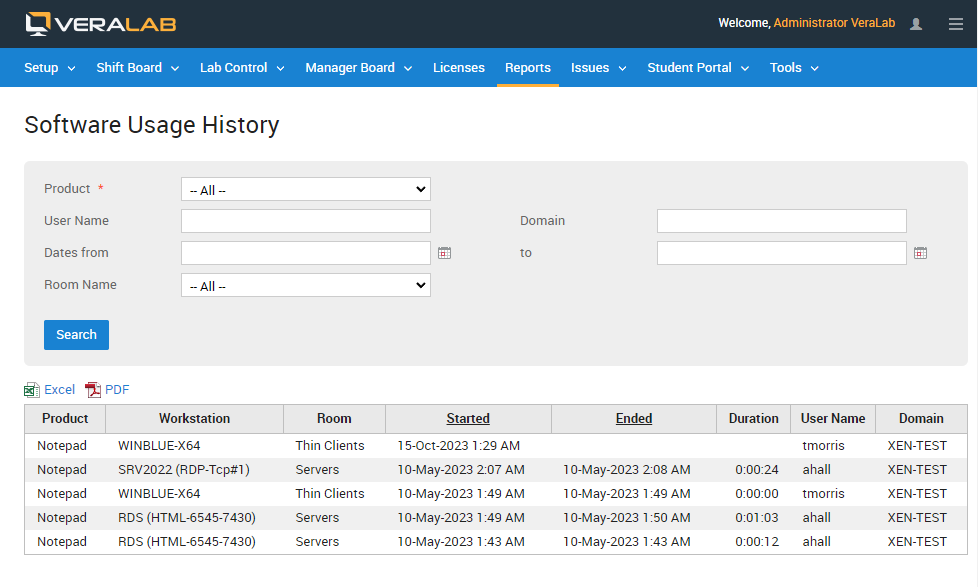Expand the Issues menu

[x=598, y=67]
